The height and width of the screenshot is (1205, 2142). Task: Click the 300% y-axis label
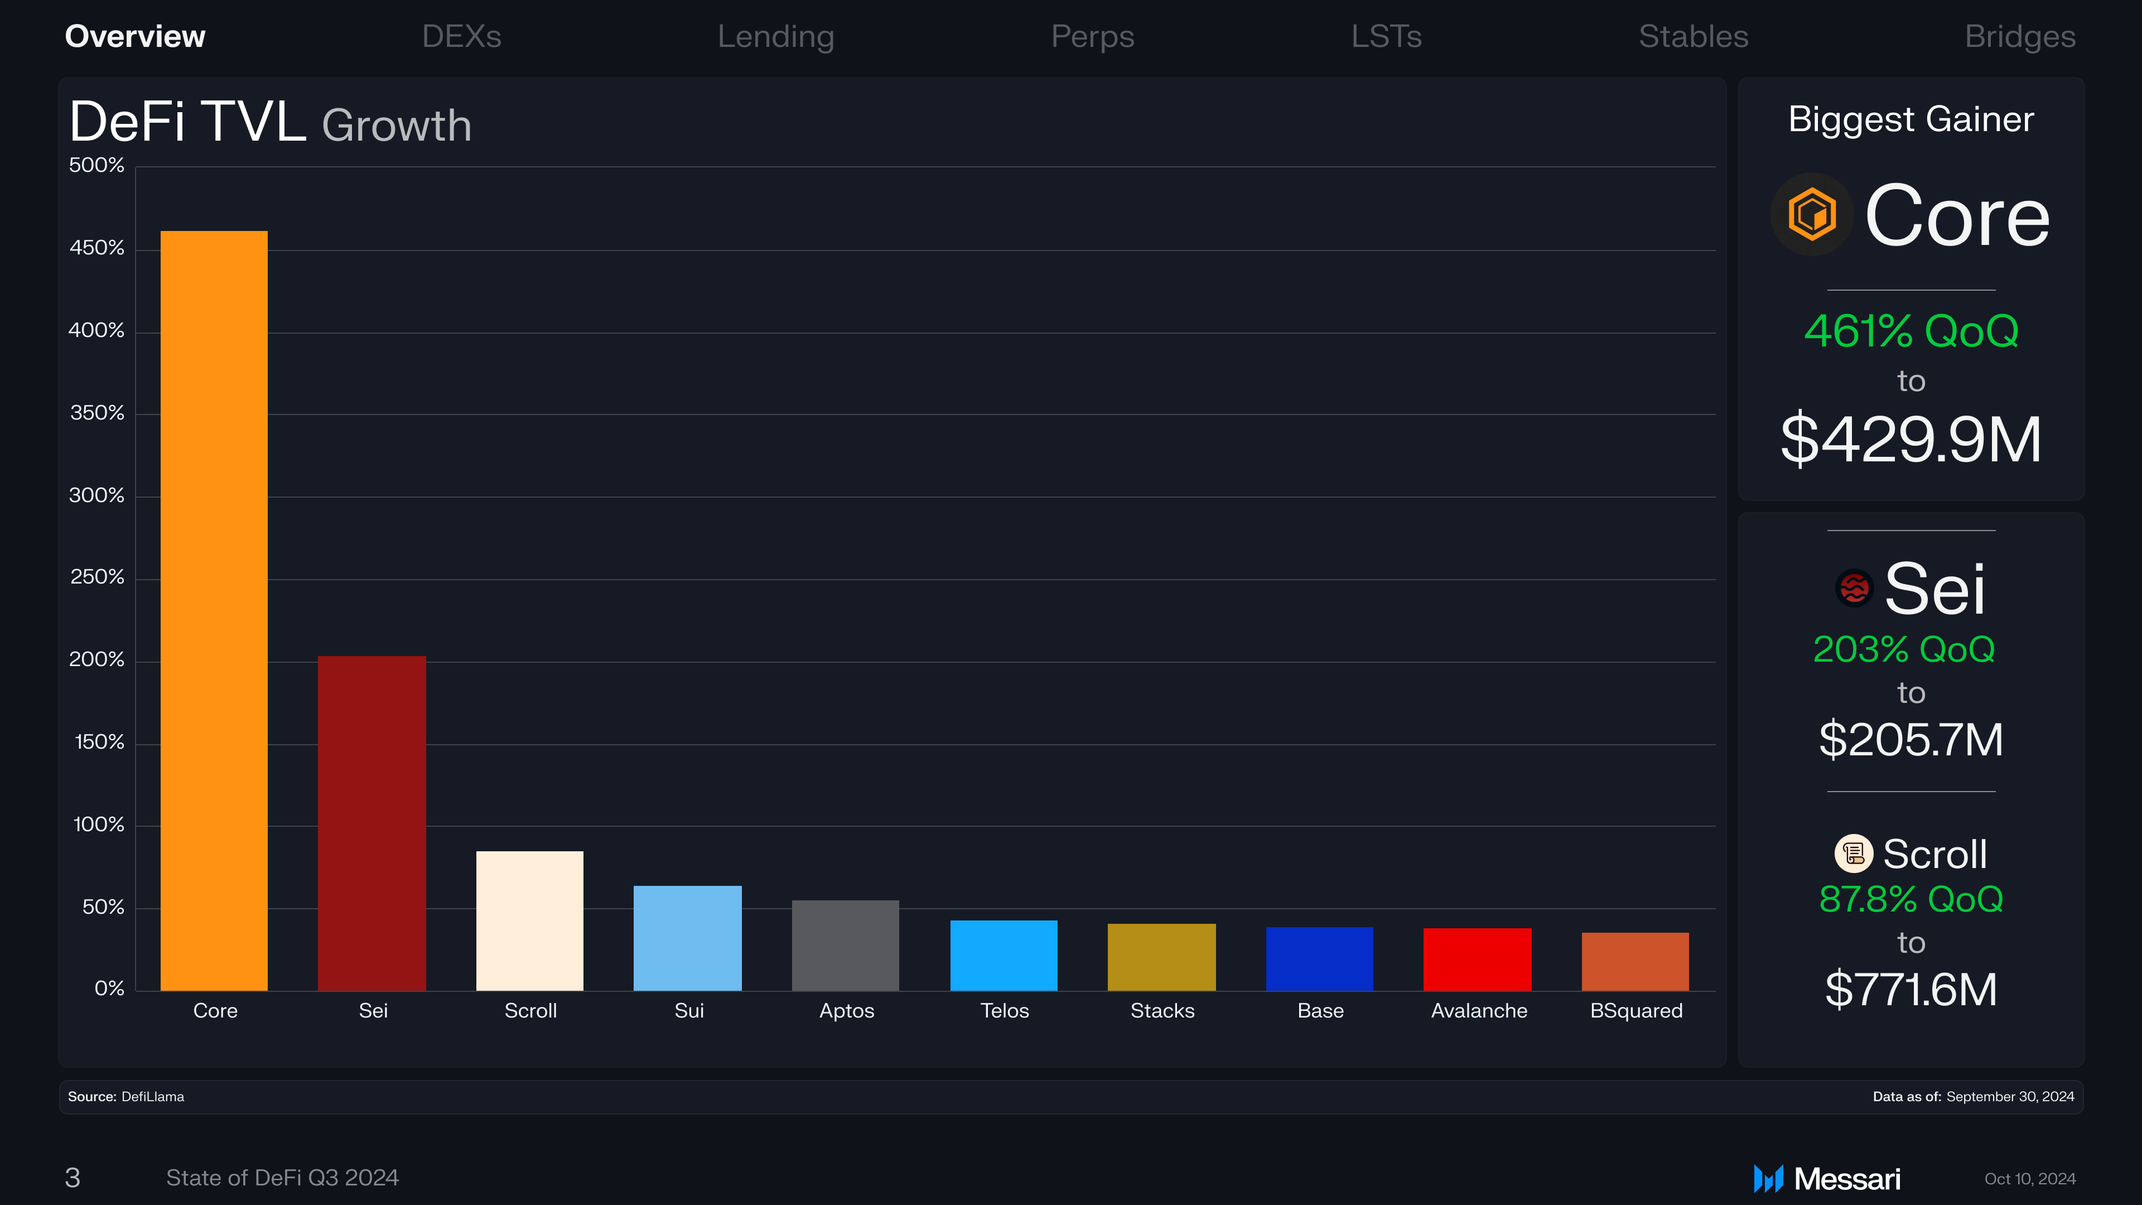(x=97, y=495)
